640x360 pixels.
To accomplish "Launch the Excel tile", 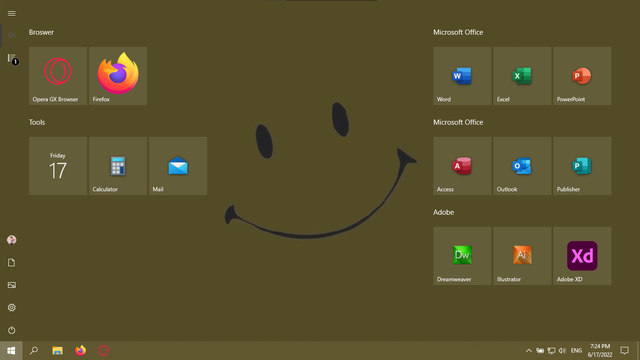I will pos(522,76).
